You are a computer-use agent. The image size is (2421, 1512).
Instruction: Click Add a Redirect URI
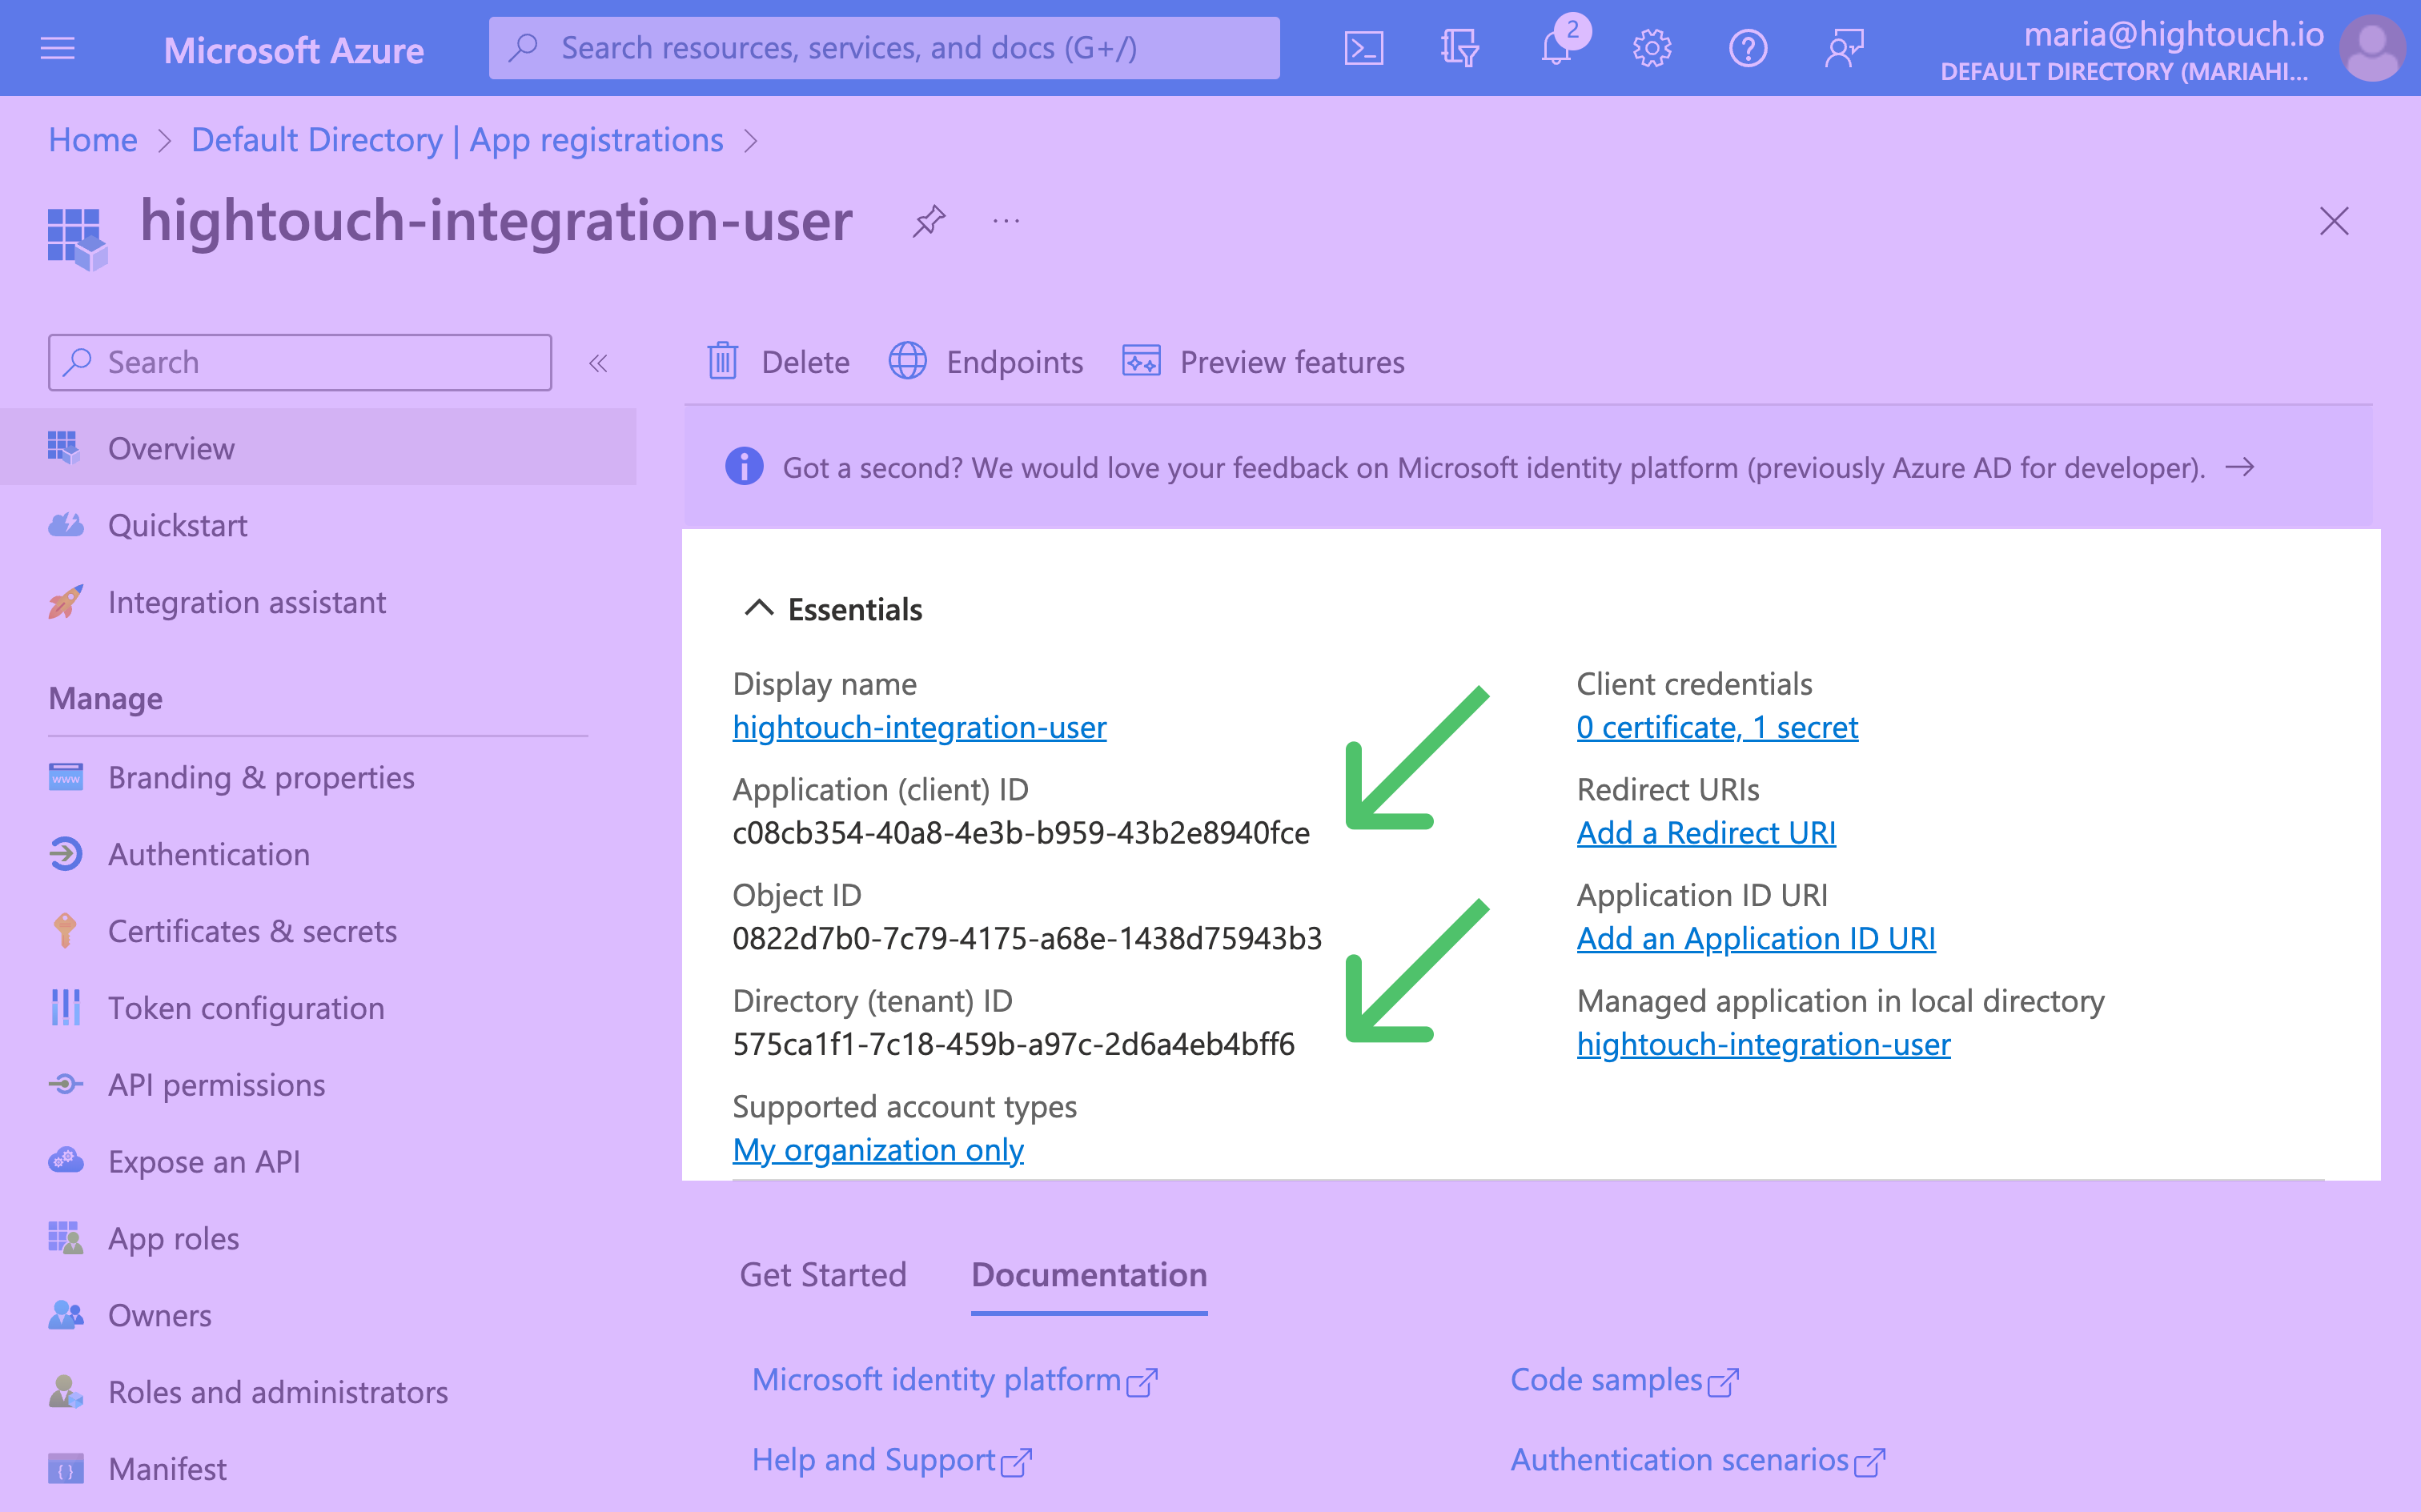click(1706, 832)
